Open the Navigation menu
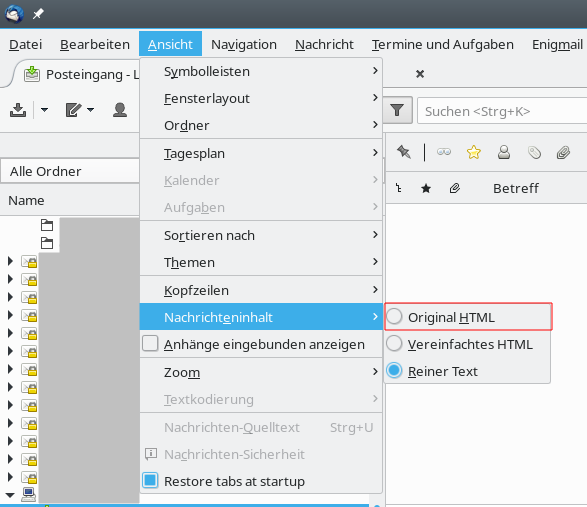This screenshot has height=507, width=587. 244,44
